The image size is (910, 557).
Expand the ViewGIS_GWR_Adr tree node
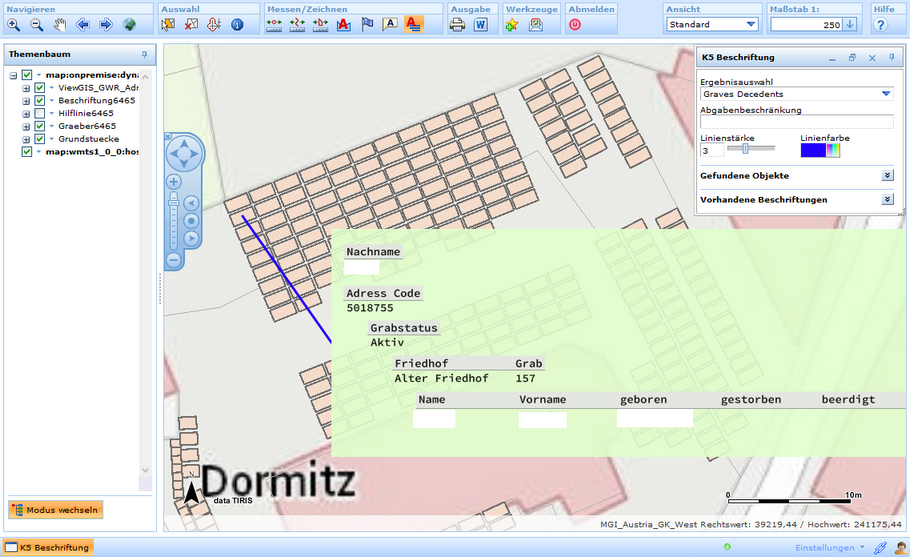coord(26,88)
